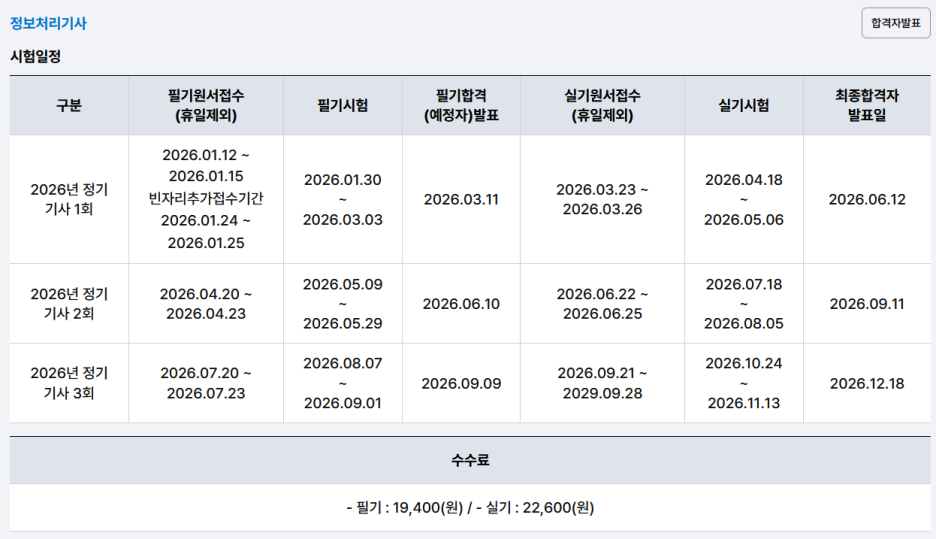Select the 2026년 정기 기사 2회 row label
936x539 pixels.
click(69, 304)
